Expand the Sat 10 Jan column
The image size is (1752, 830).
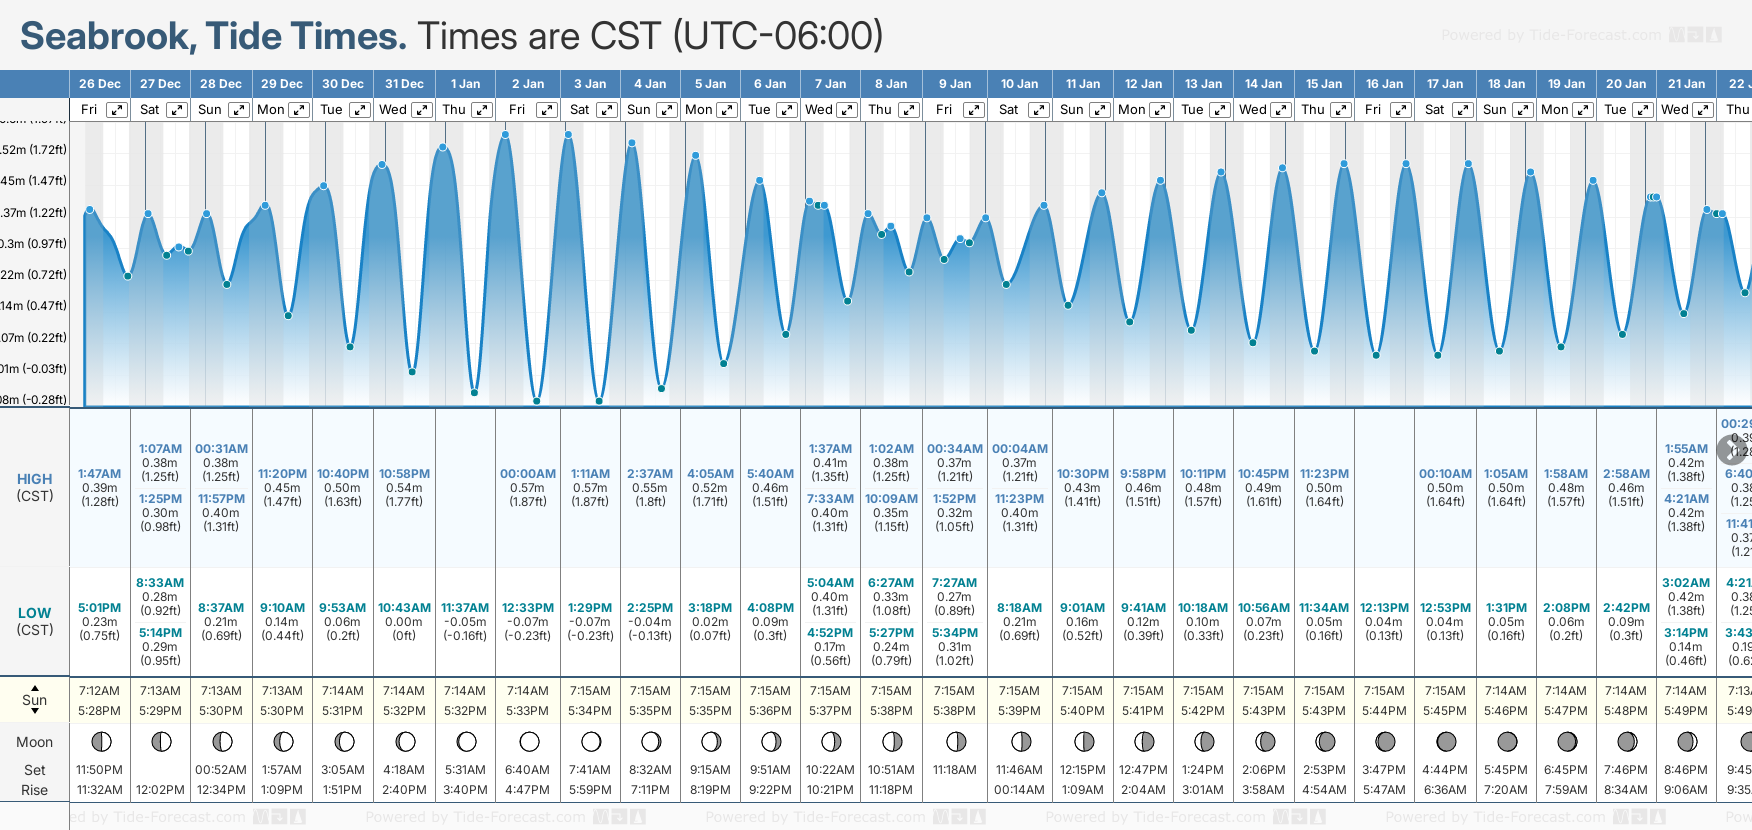[x=1038, y=110]
